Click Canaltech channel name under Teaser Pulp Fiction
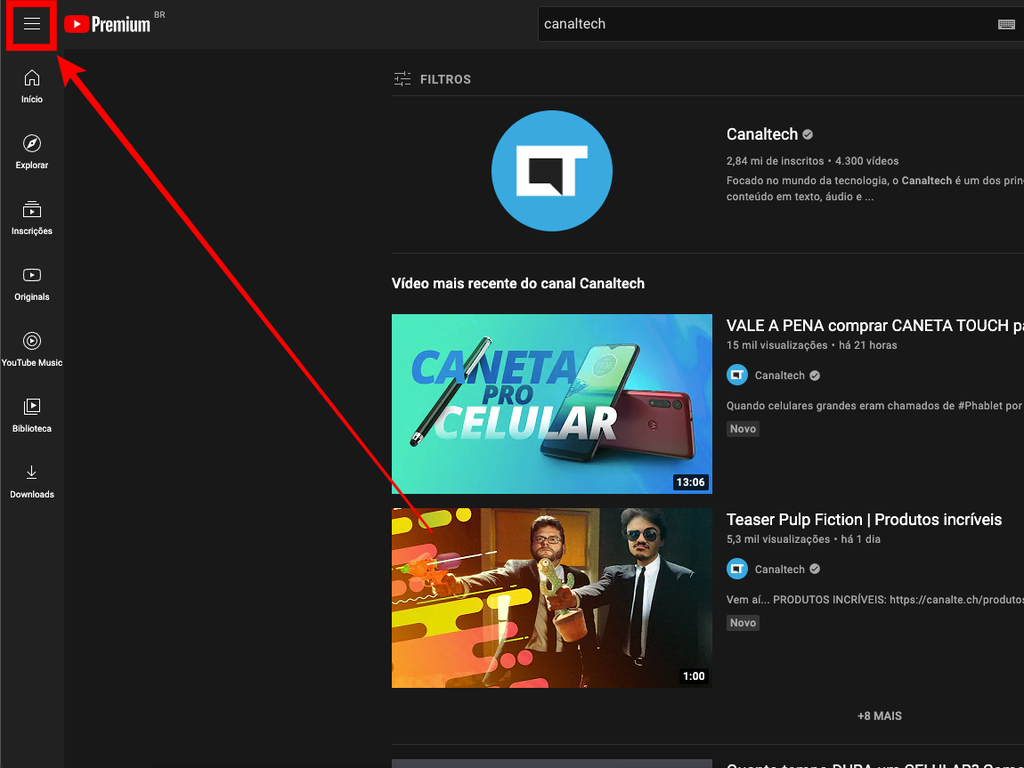This screenshot has width=1024, height=768. [x=779, y=569]
